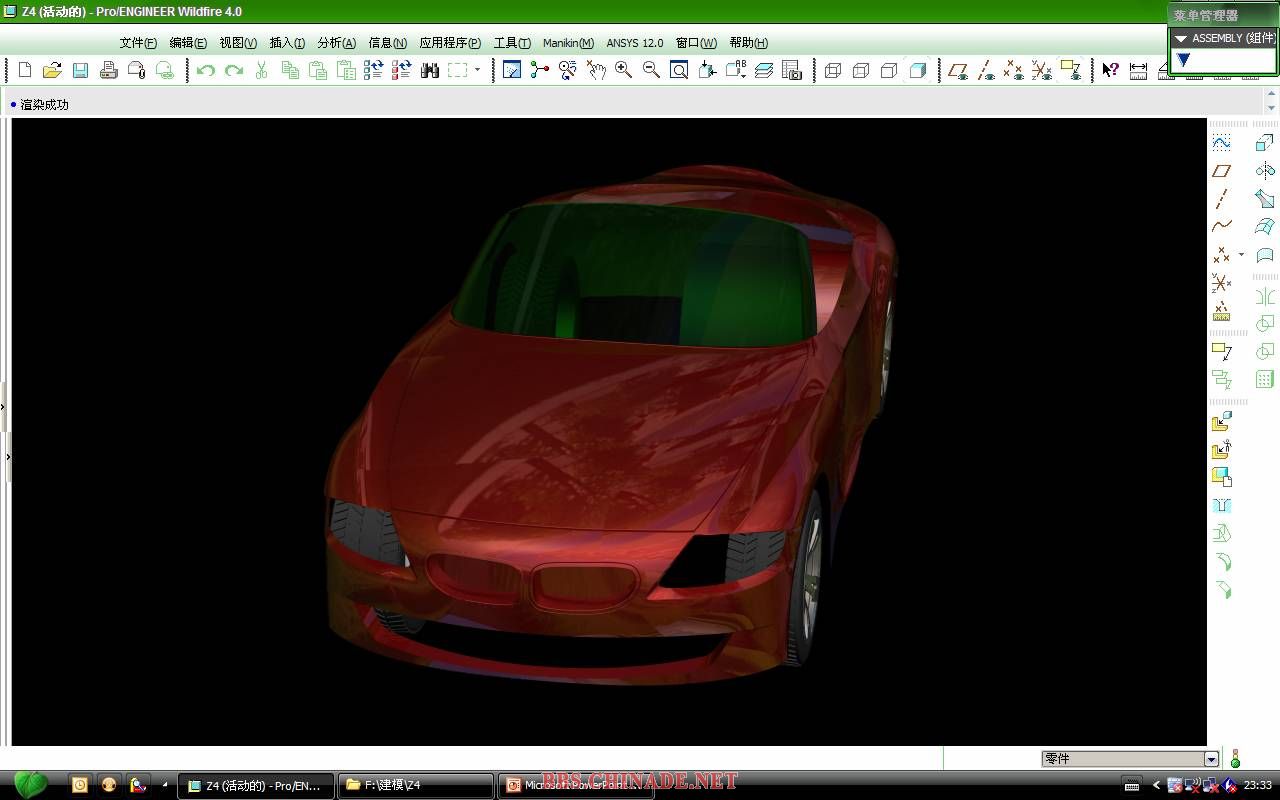Open the selection filter 零件 dropdown
Image resolution: width=1280 pixels, height=800 pixels.
1211,759
